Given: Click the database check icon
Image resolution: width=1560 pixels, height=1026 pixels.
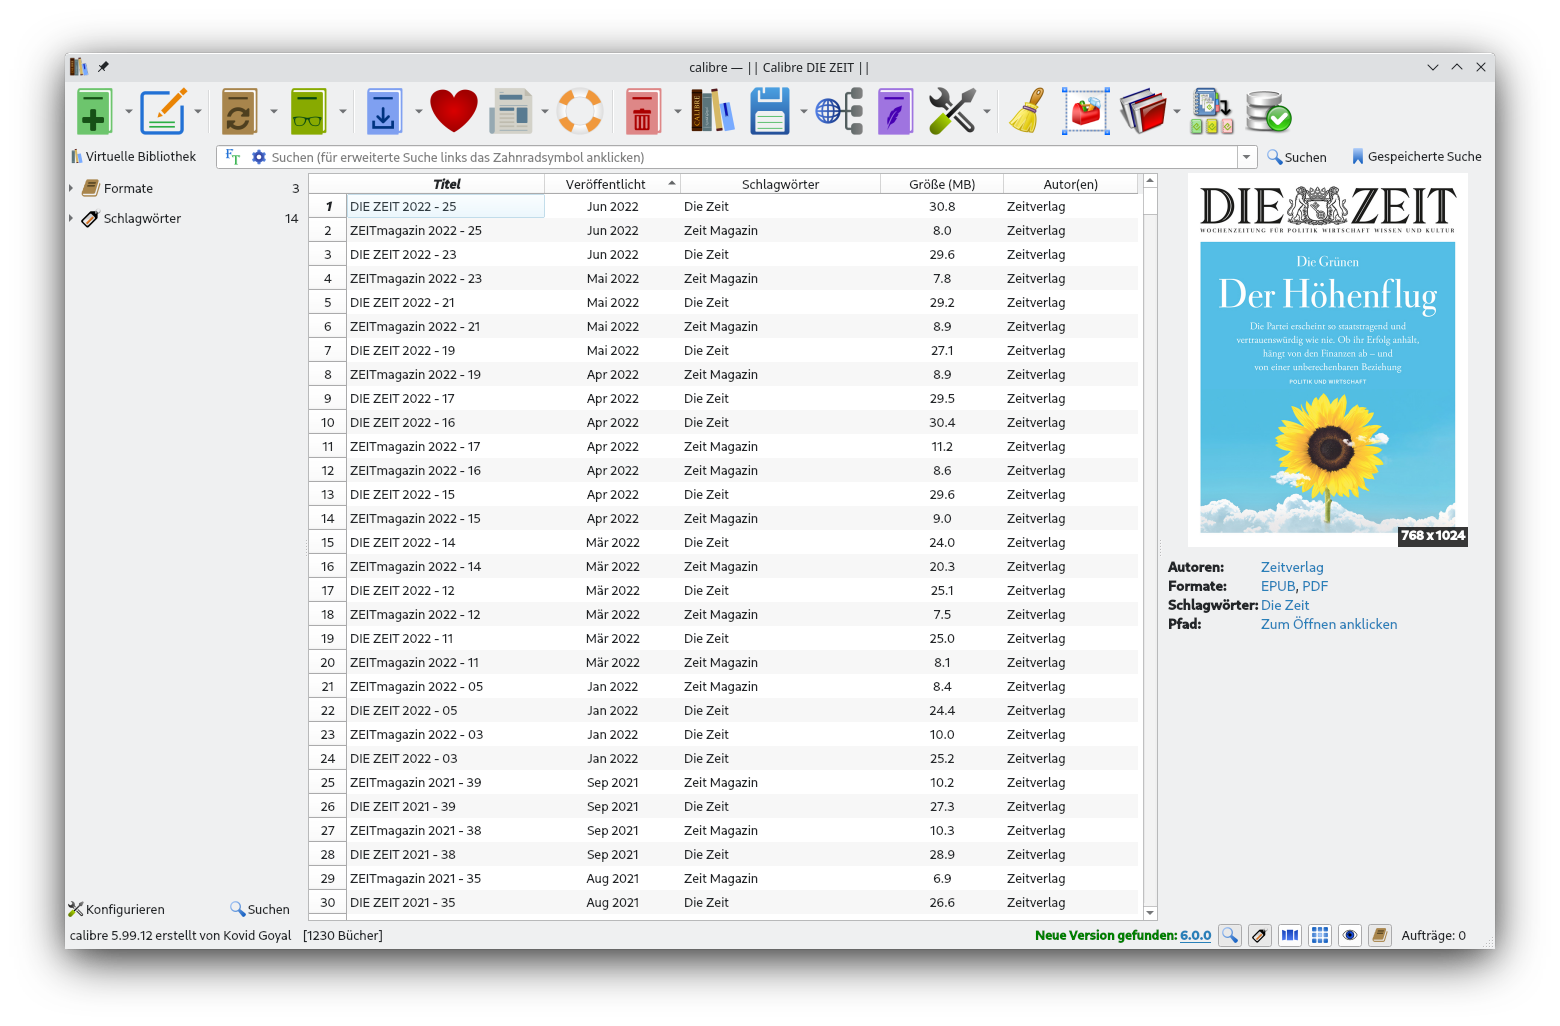Looking at the screenshot, I should click(x=1269, y=111).
